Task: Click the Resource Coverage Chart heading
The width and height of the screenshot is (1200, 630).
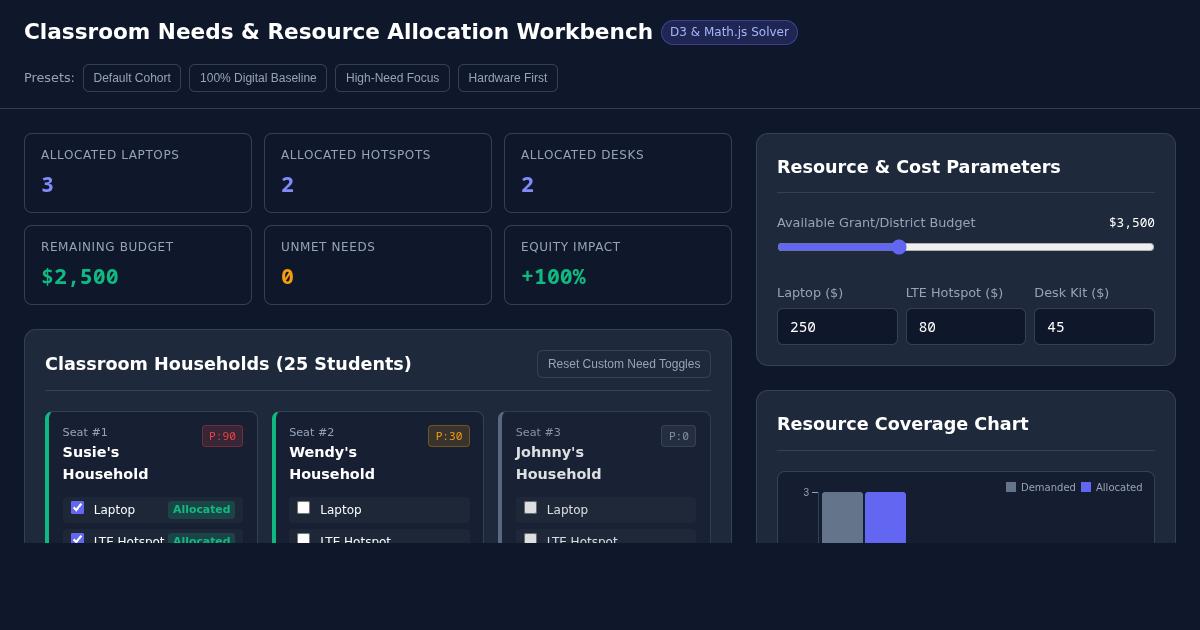Action: click(902, 424)
